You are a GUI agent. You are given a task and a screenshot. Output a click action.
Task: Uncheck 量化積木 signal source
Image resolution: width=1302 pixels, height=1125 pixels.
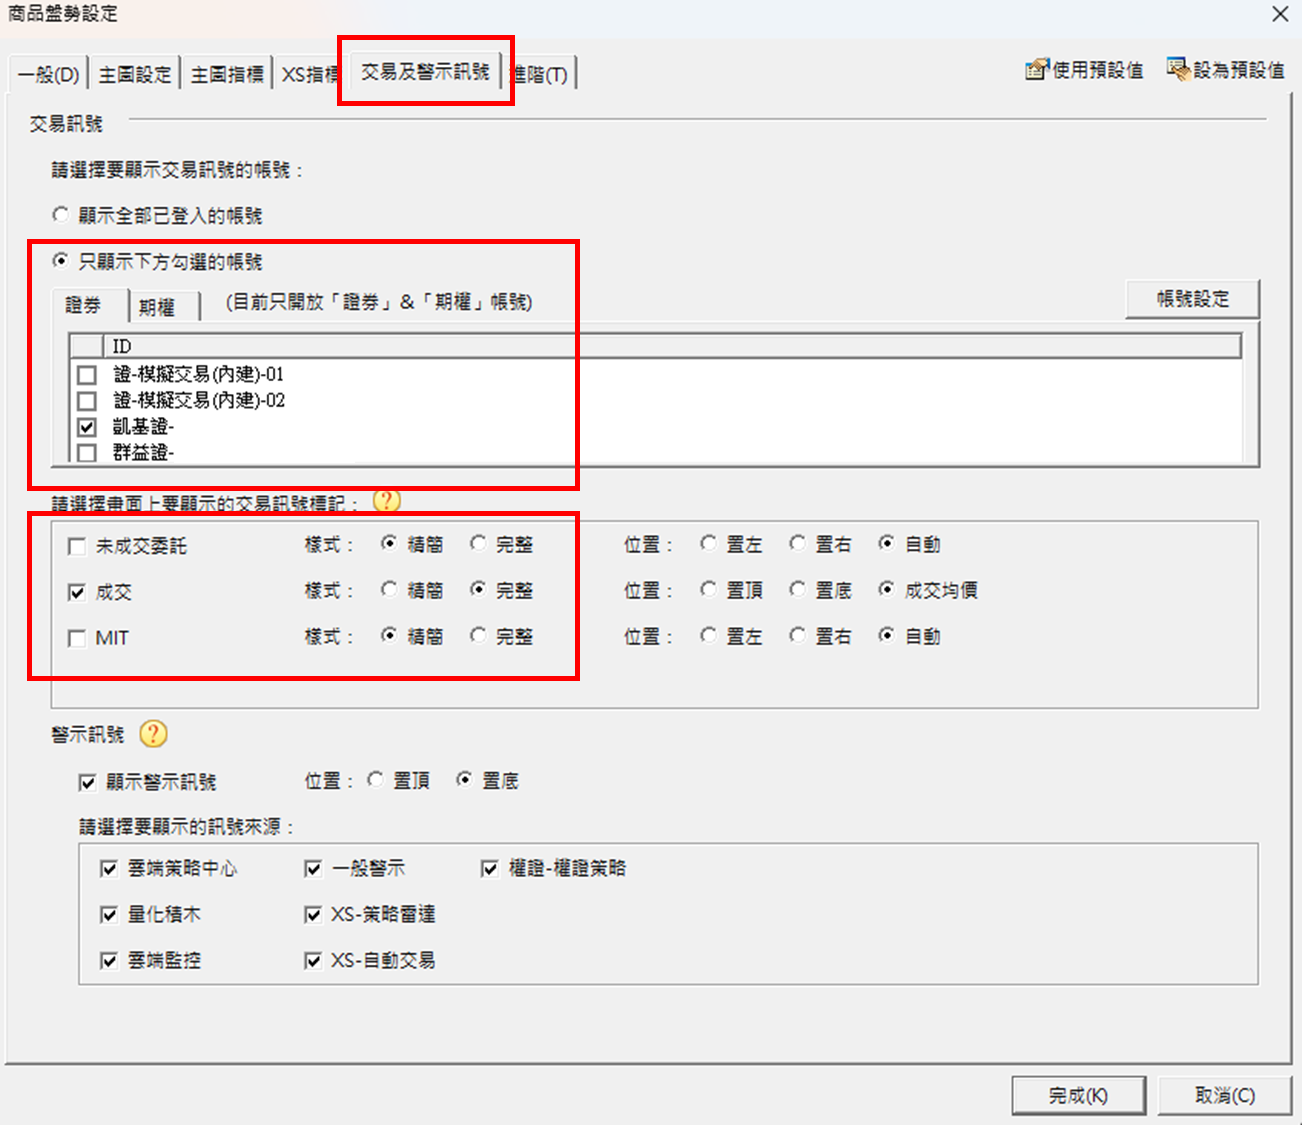(x=109, y=914)
